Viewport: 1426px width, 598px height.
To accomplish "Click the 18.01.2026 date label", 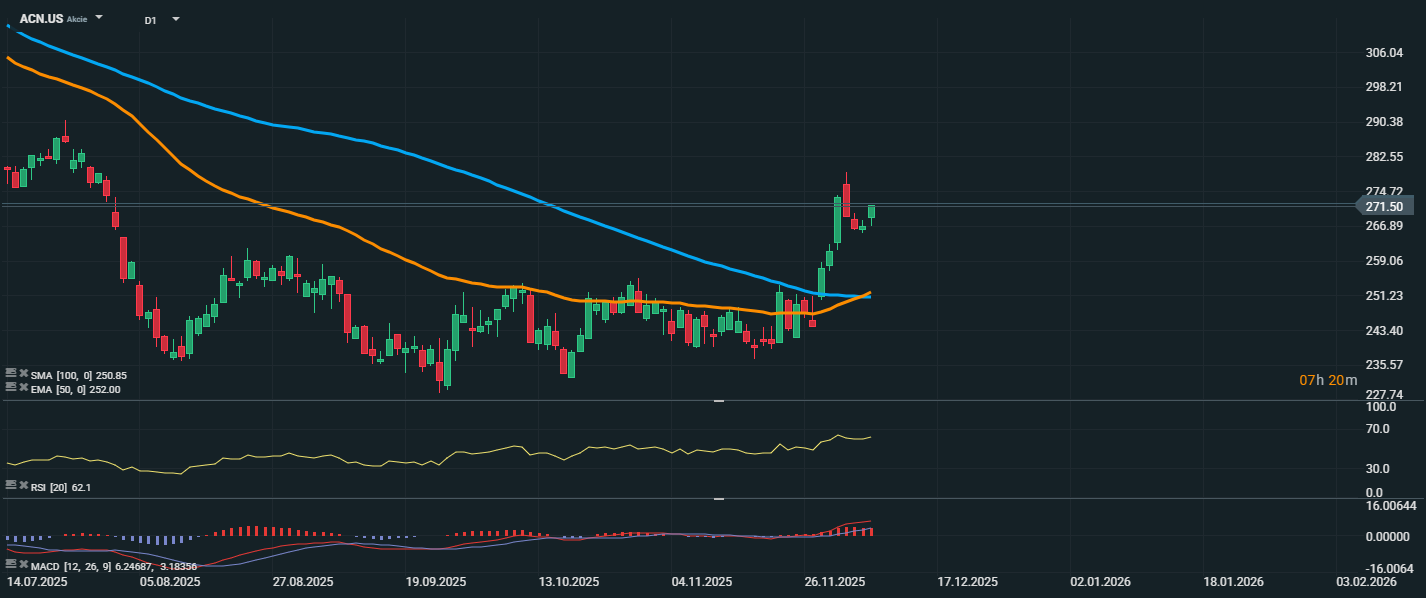I will coord(1233,582).
